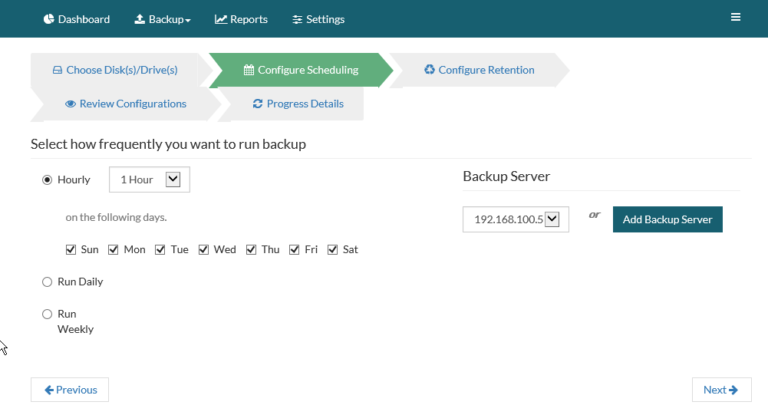Click the disk icon in Choose Disk(s)/Drive(s)
Image resolution: width=768 pixels, height=415 pixels.
(57, 70)
